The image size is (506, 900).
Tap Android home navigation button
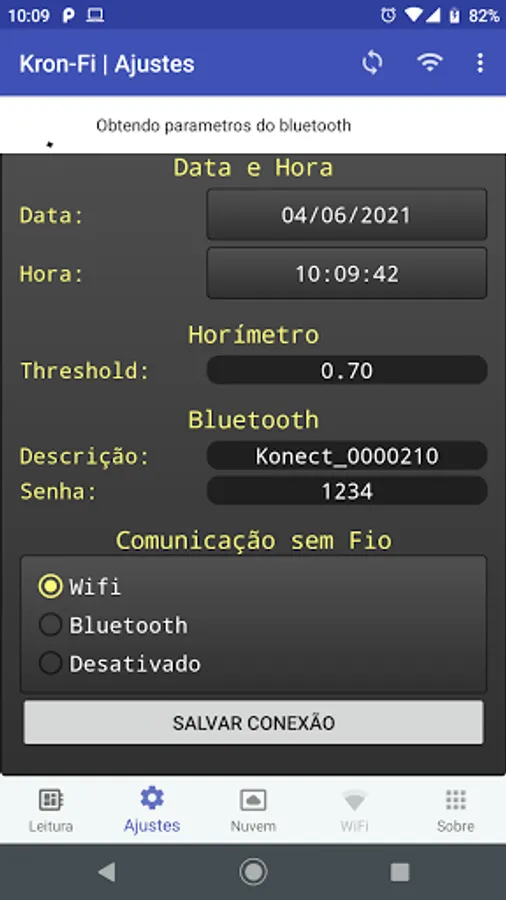click(253, 872)
